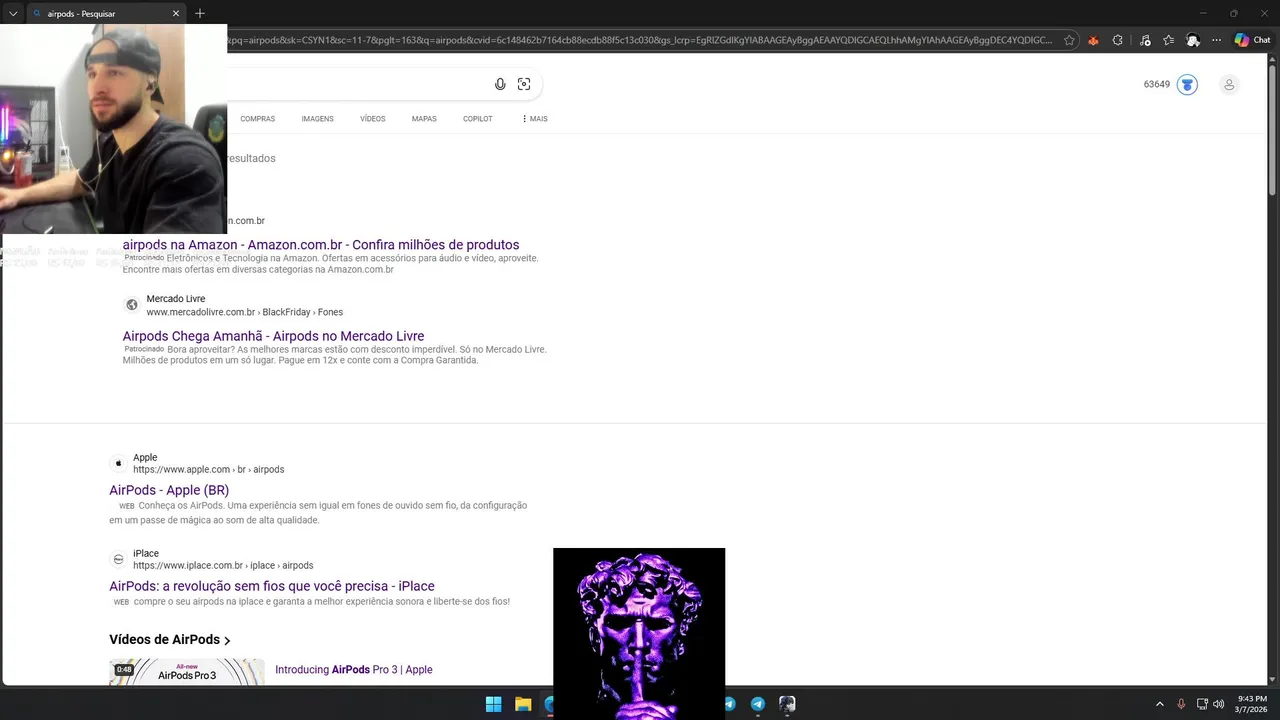Click the microphone tray icon
The height and width of the screenshot is (720, 1280).
(x=1181, y=704)
